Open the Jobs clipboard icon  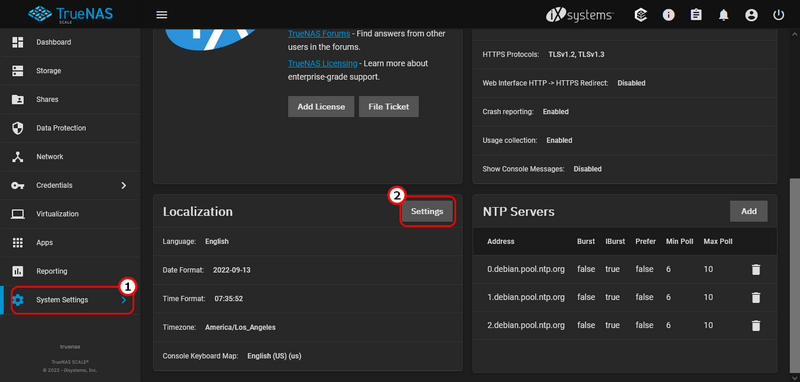pyautogui.click(x=696, y=15)
